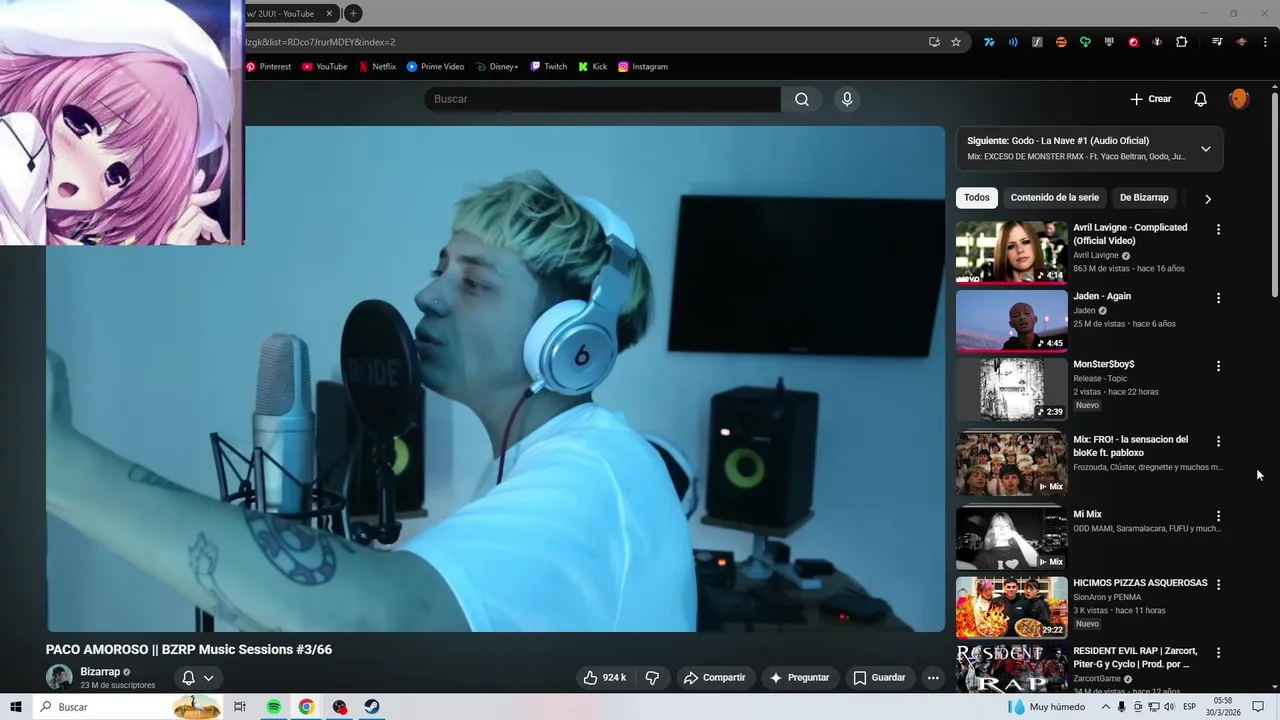1280x720 pixels.
Task: Click the green cloud download extension icon
Action: click(x=1085, y=42)
